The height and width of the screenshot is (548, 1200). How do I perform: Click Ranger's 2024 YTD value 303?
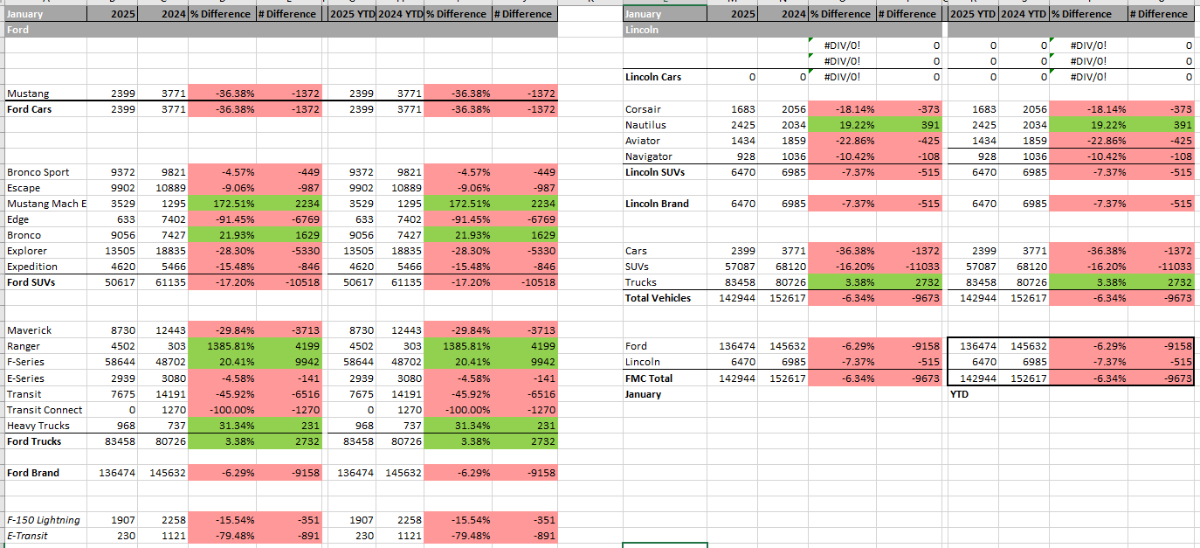point(410,346)
